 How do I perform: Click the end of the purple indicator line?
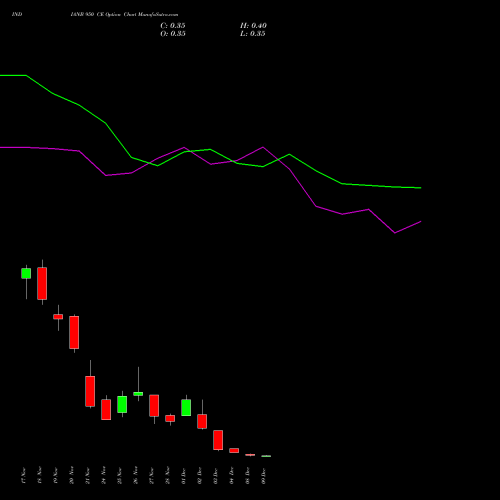(x=421, y=221)
